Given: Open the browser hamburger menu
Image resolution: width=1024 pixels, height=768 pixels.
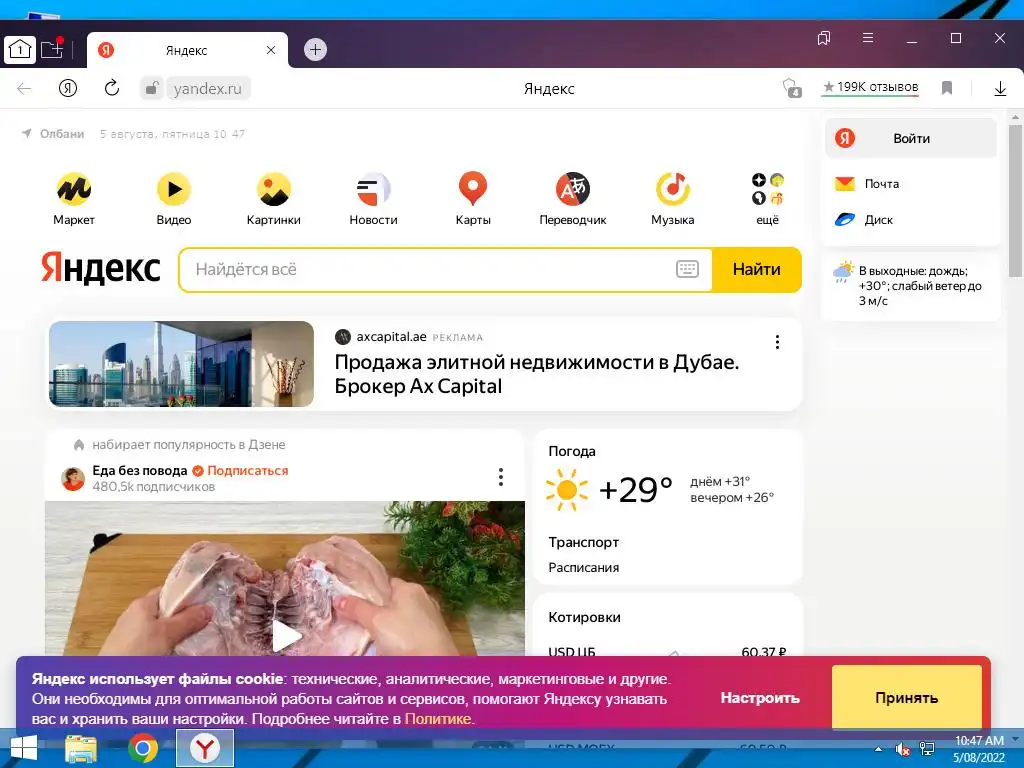Looking at the screenshot, I should pos(868,38).
